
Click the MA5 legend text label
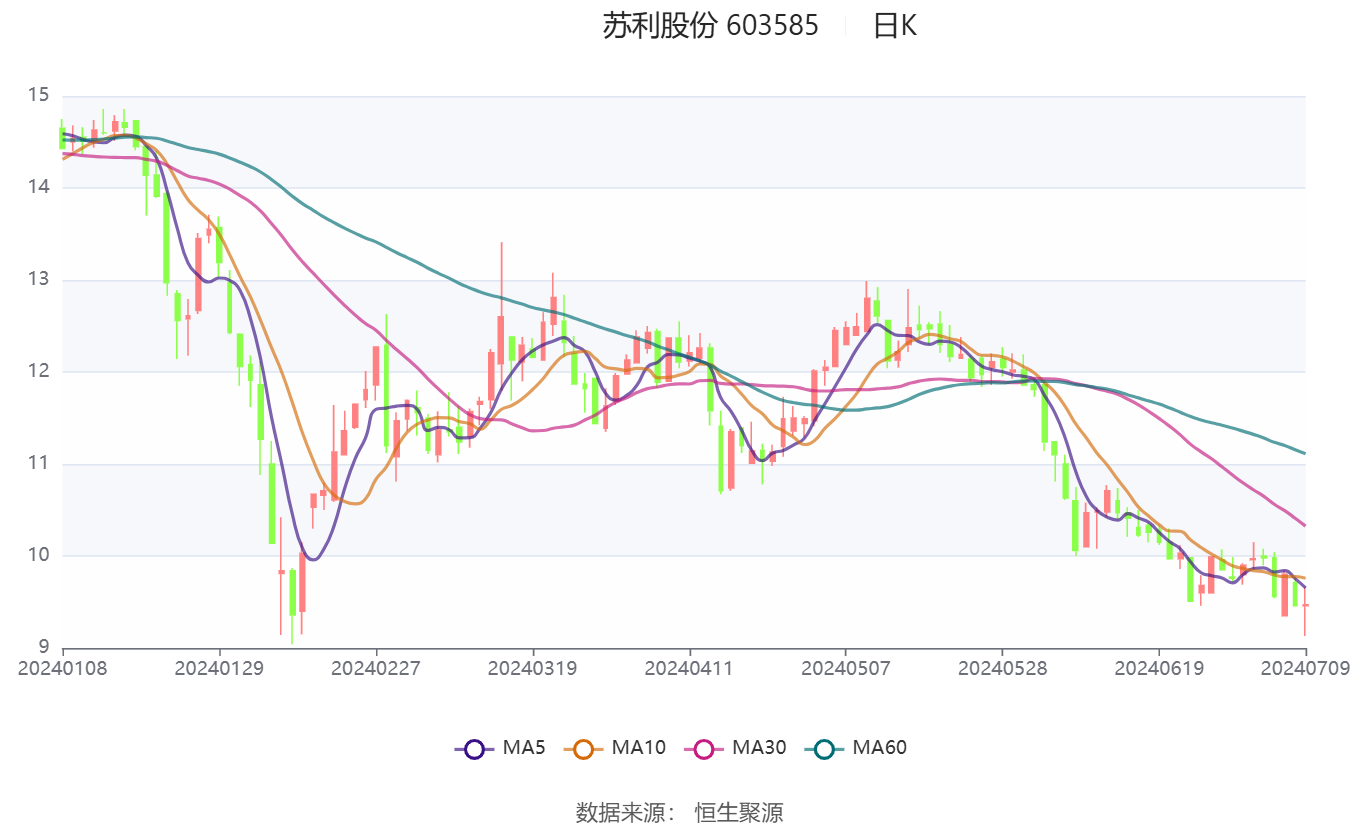[x=524, y=747]
